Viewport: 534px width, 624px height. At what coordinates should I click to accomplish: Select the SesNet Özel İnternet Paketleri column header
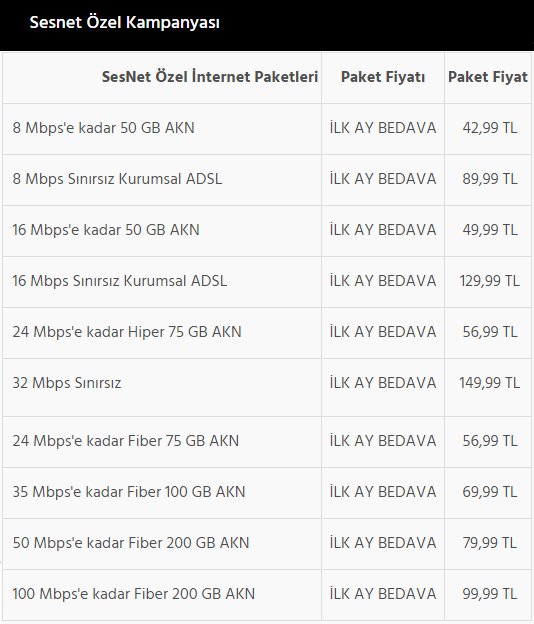pos(210,77)
